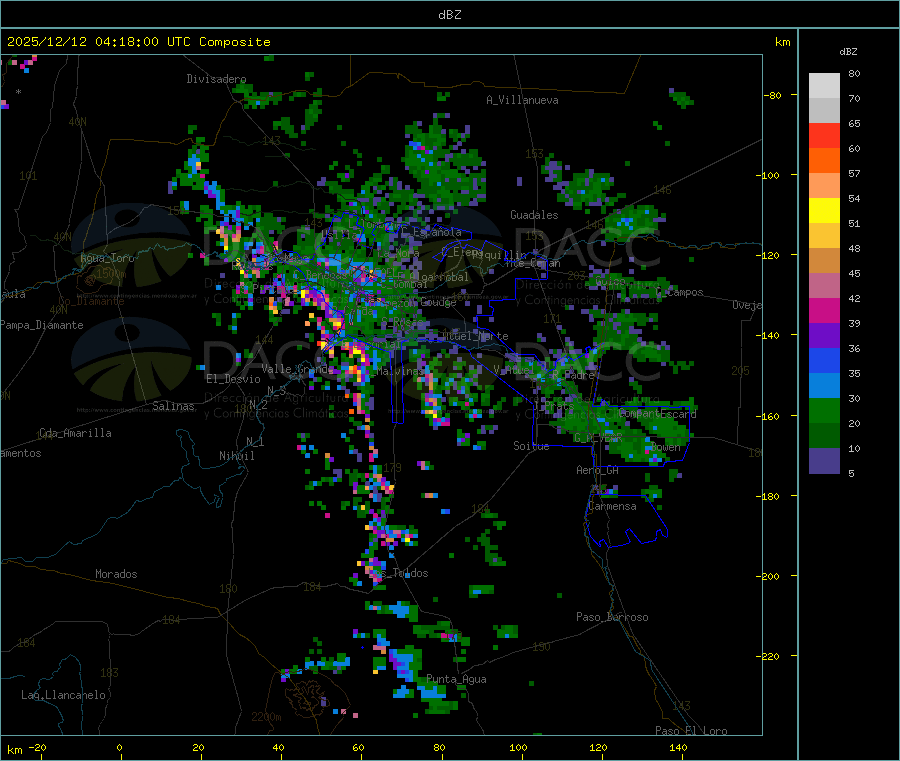This screenshot has height=761, width=900.
Task: Click the 'Agua_Toro' label
Action: (107, 258)
